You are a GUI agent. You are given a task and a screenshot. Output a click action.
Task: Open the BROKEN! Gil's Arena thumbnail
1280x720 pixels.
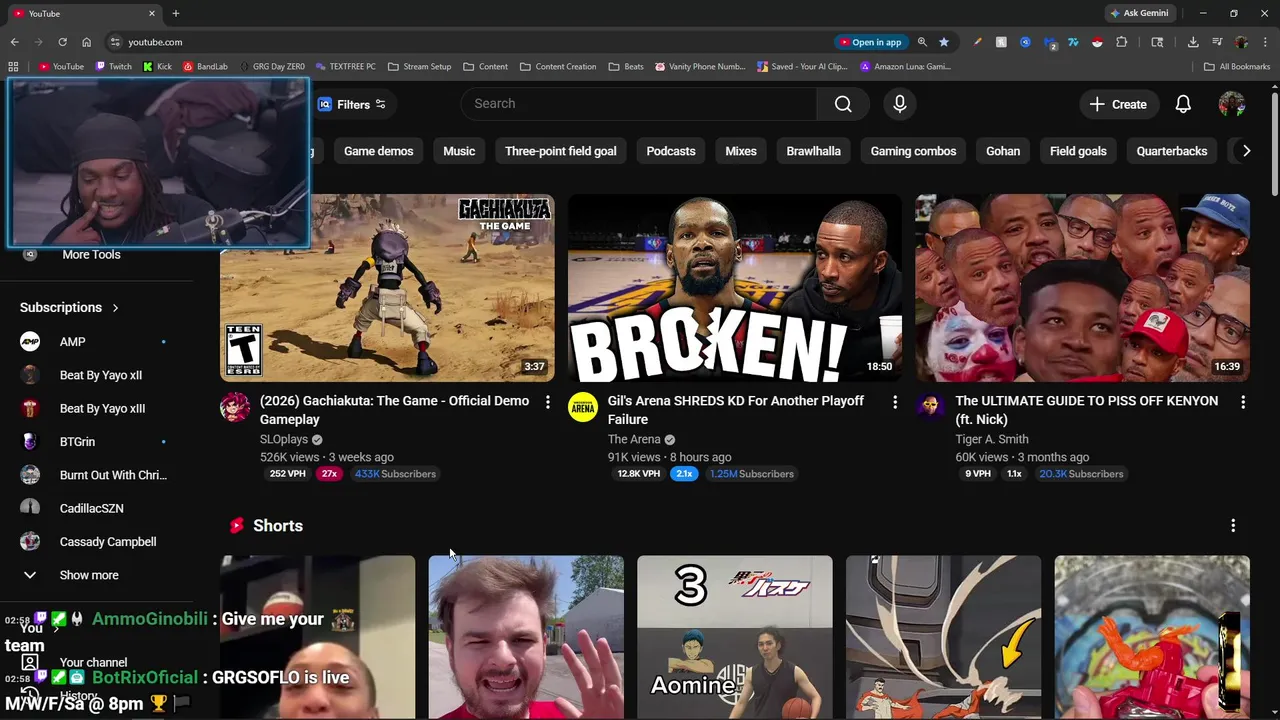tap(735, 288)
